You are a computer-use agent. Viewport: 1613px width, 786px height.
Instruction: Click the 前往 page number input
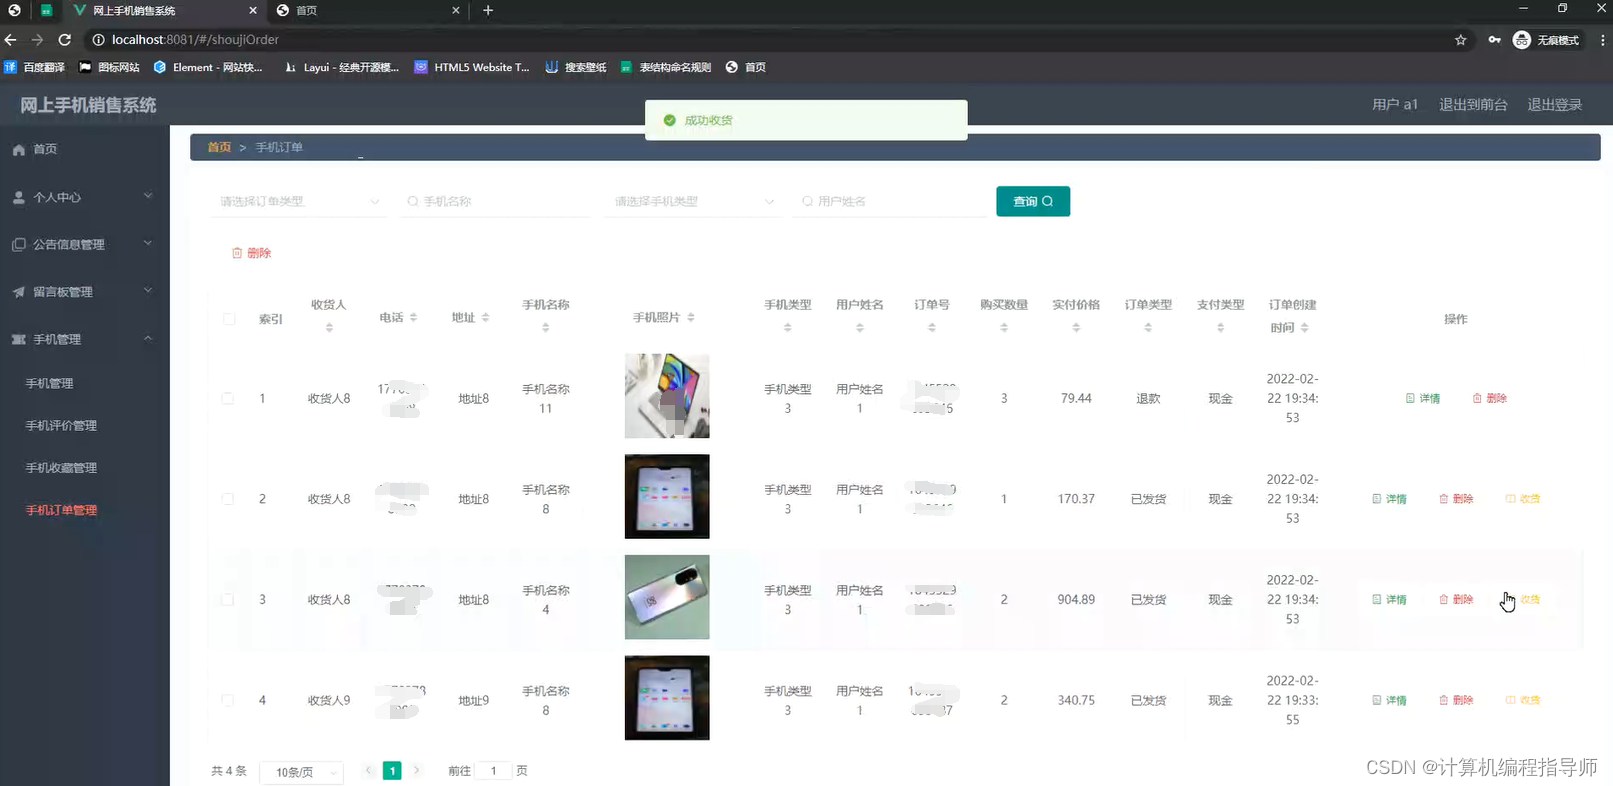tap(493, 771)
